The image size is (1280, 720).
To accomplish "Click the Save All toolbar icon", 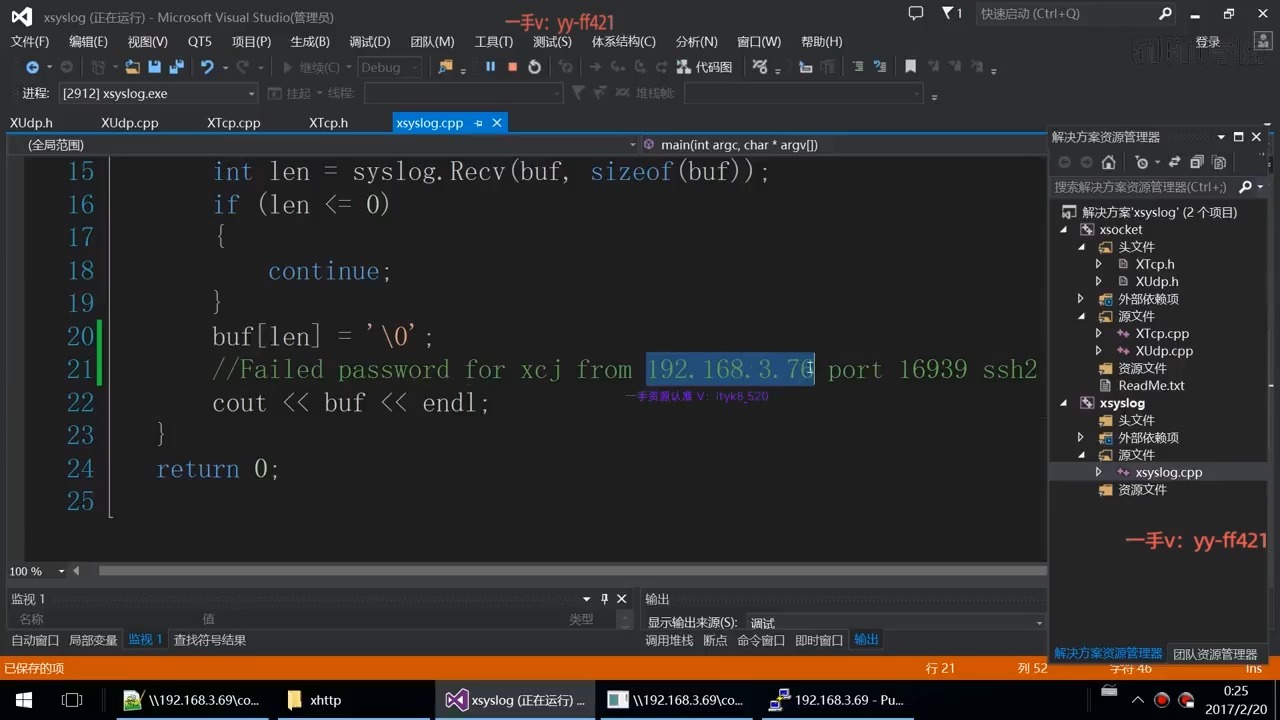I will (176, 67).
